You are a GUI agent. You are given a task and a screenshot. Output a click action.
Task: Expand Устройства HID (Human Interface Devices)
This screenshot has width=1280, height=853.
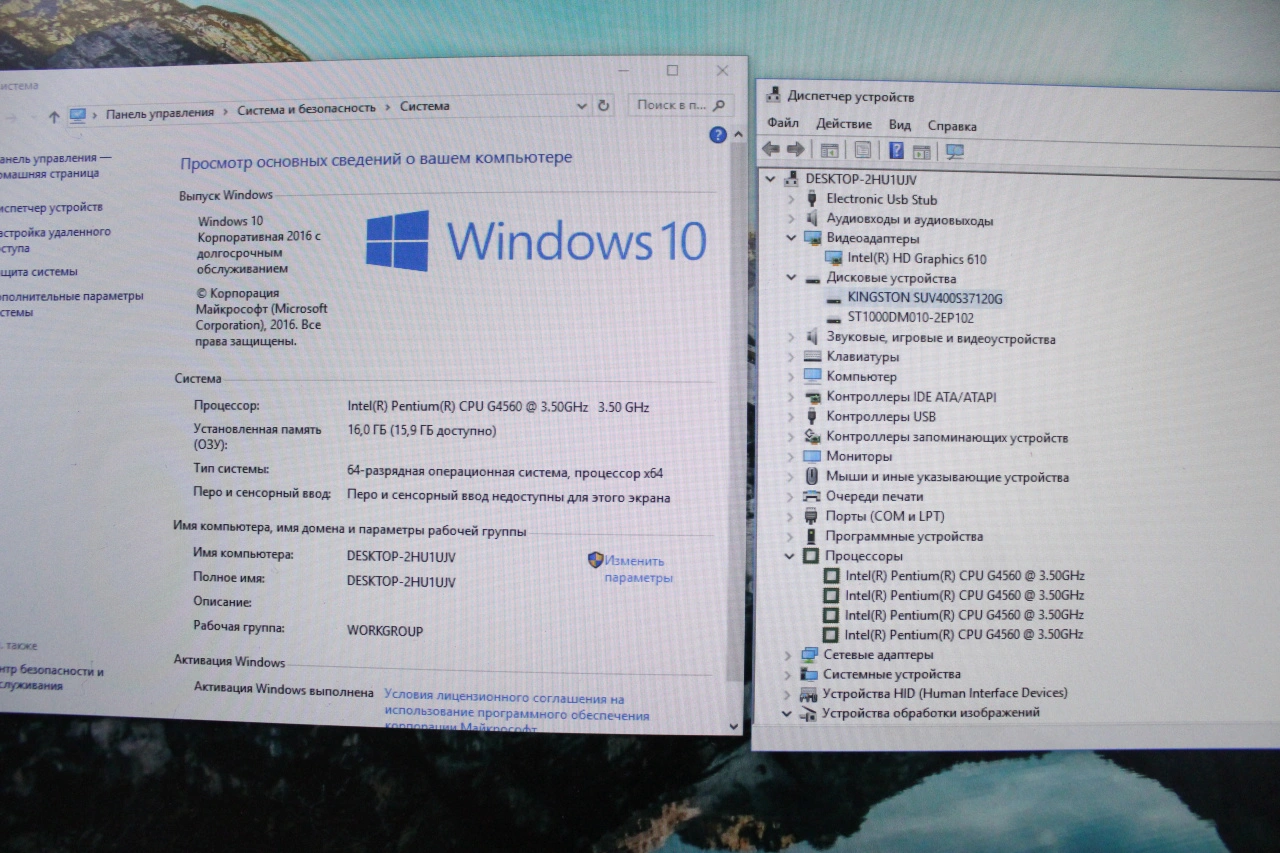click(789, 693)
